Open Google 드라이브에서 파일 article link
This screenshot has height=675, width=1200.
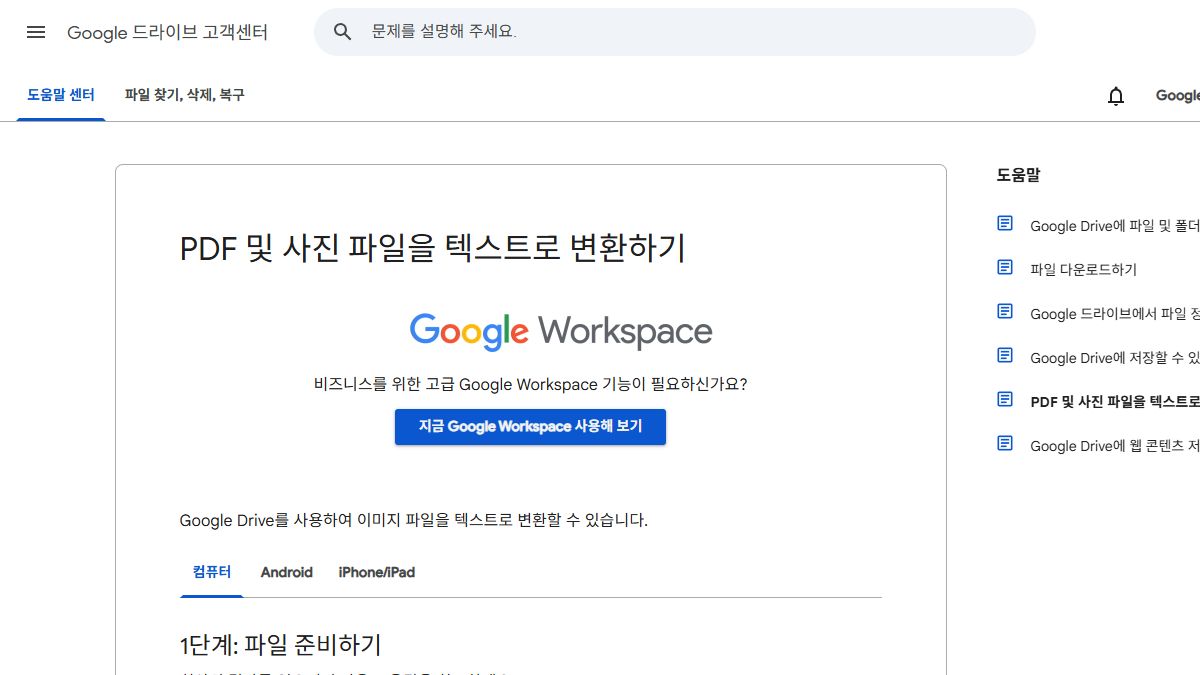[1115, 314]
